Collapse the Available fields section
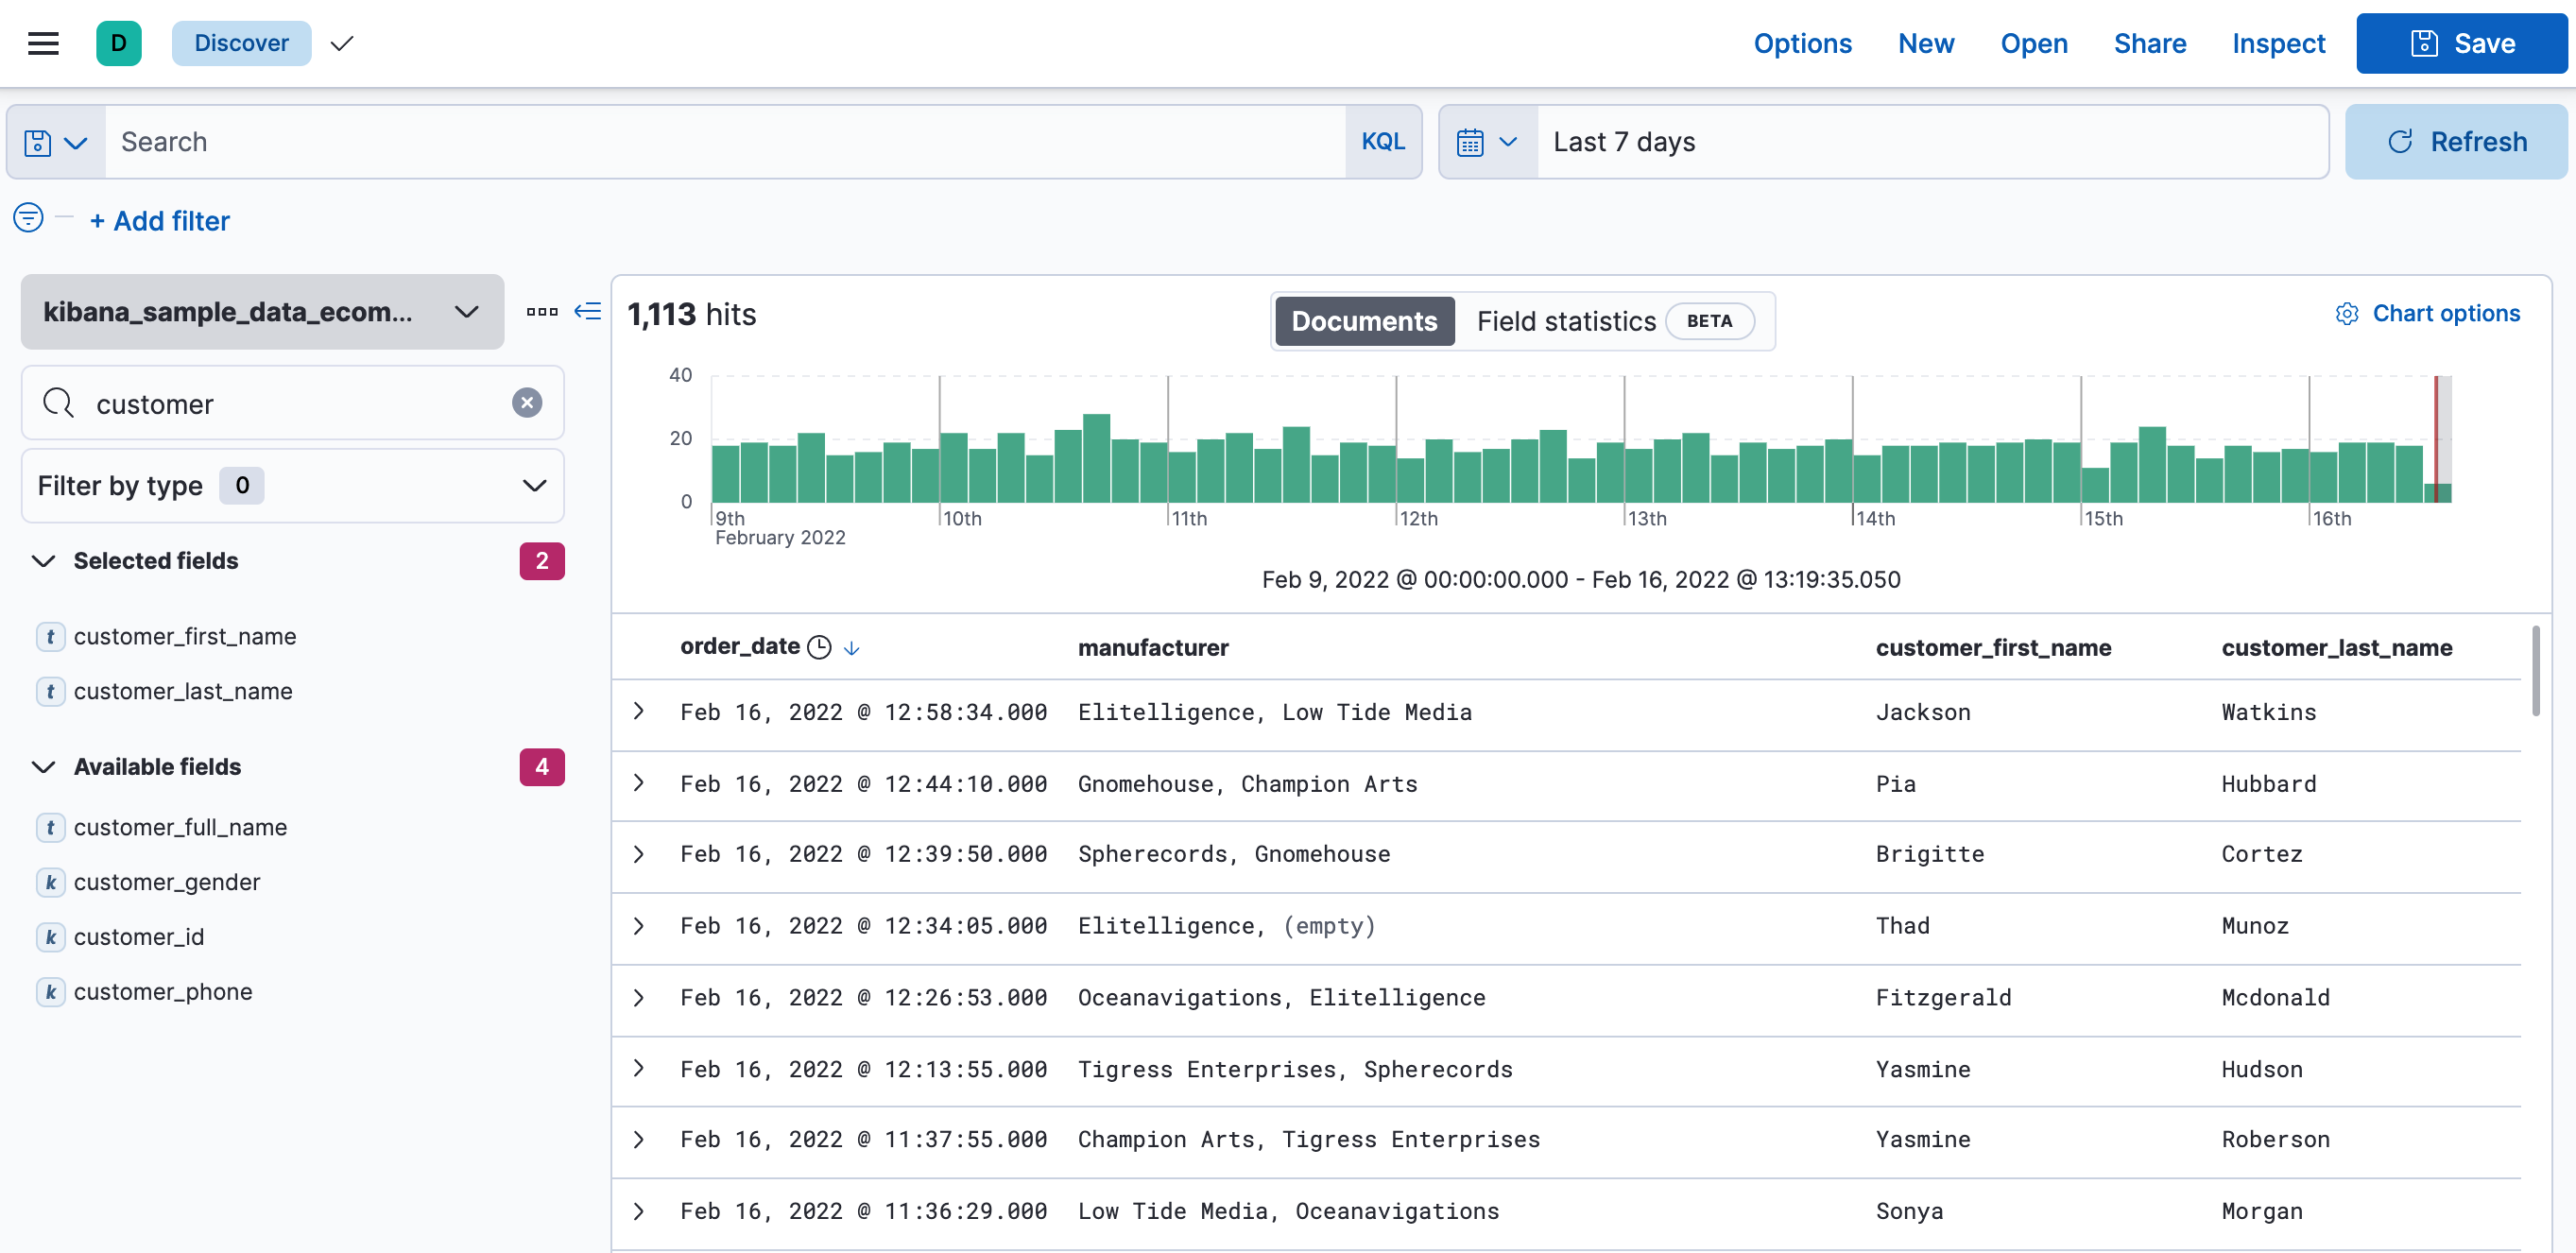The height and width of the screenshot is (1253, 2576). point(43,767)
